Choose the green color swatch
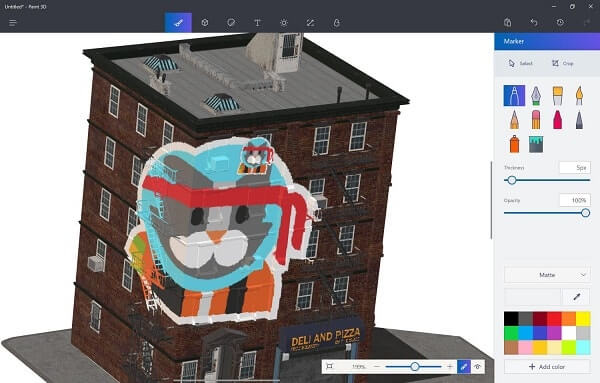This screenshot has height=383, width=600. [x=511, y=333]
